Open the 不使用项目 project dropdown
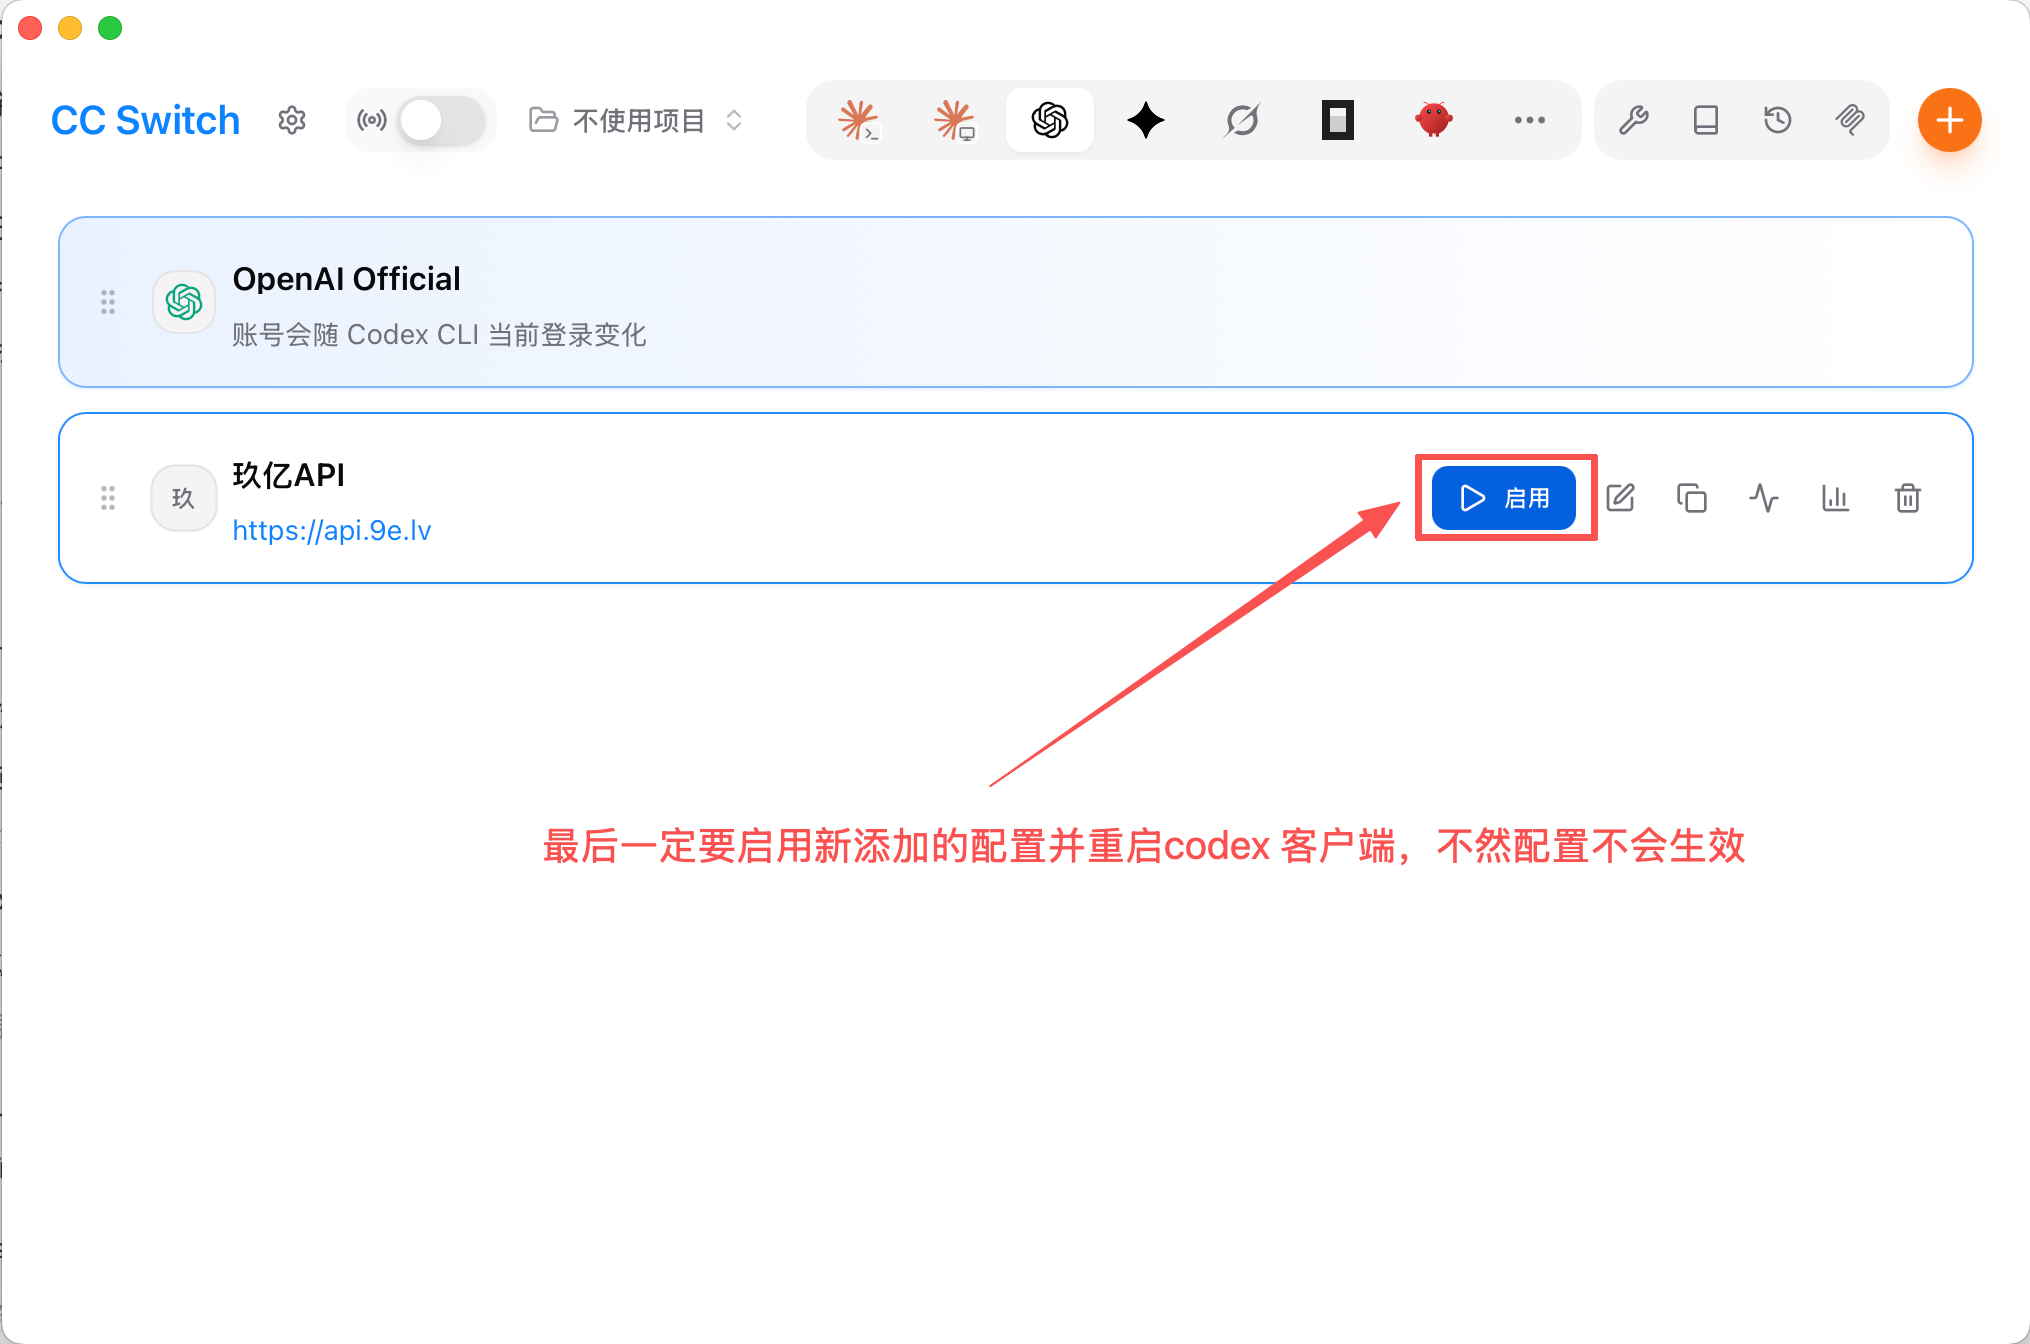2030x1344 pixels. point(637,120)
